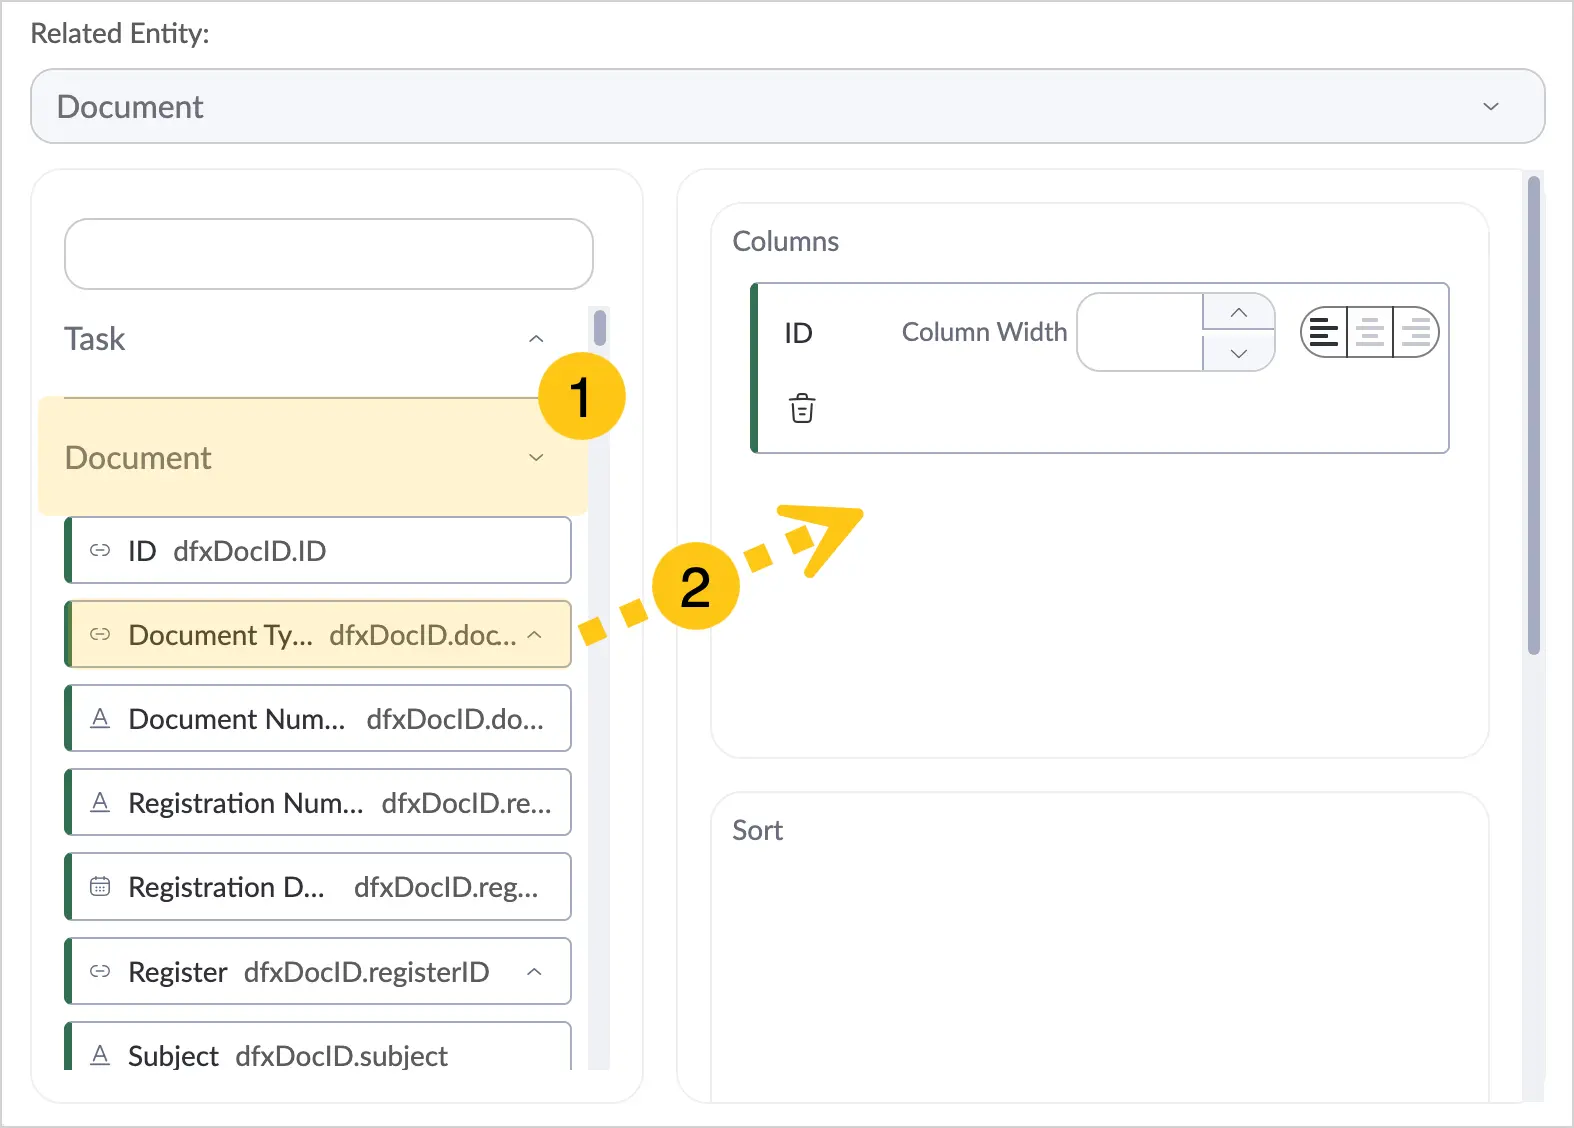Viewport: 1574px width, 1128px height.
Task: Click the link icon on ID field
Action: pyautogui.click(x=100, y=550)
